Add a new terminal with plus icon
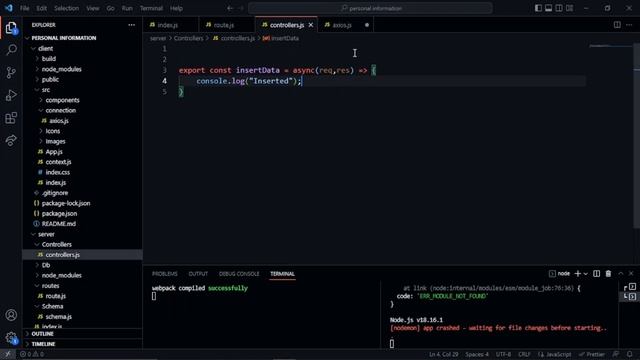The image size is (640, 360). [578, 273]
